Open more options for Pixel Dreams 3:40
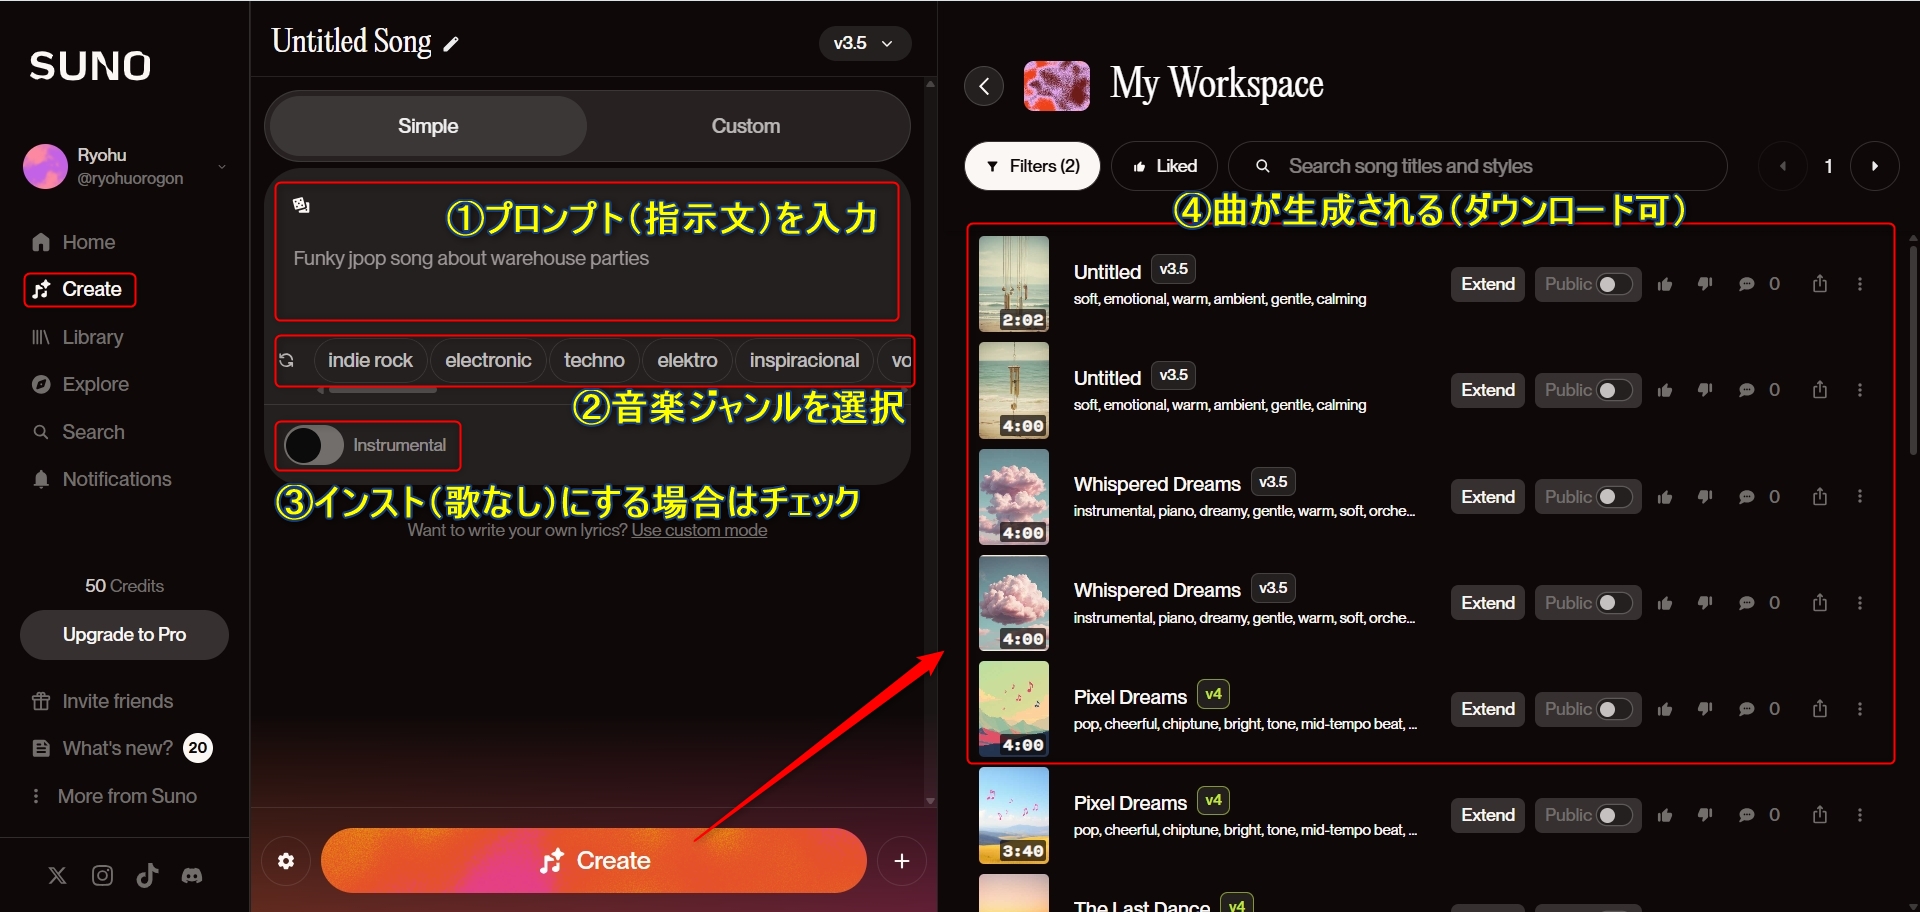The width and height of the screenshot is (1920, 912). point(1860,815)
